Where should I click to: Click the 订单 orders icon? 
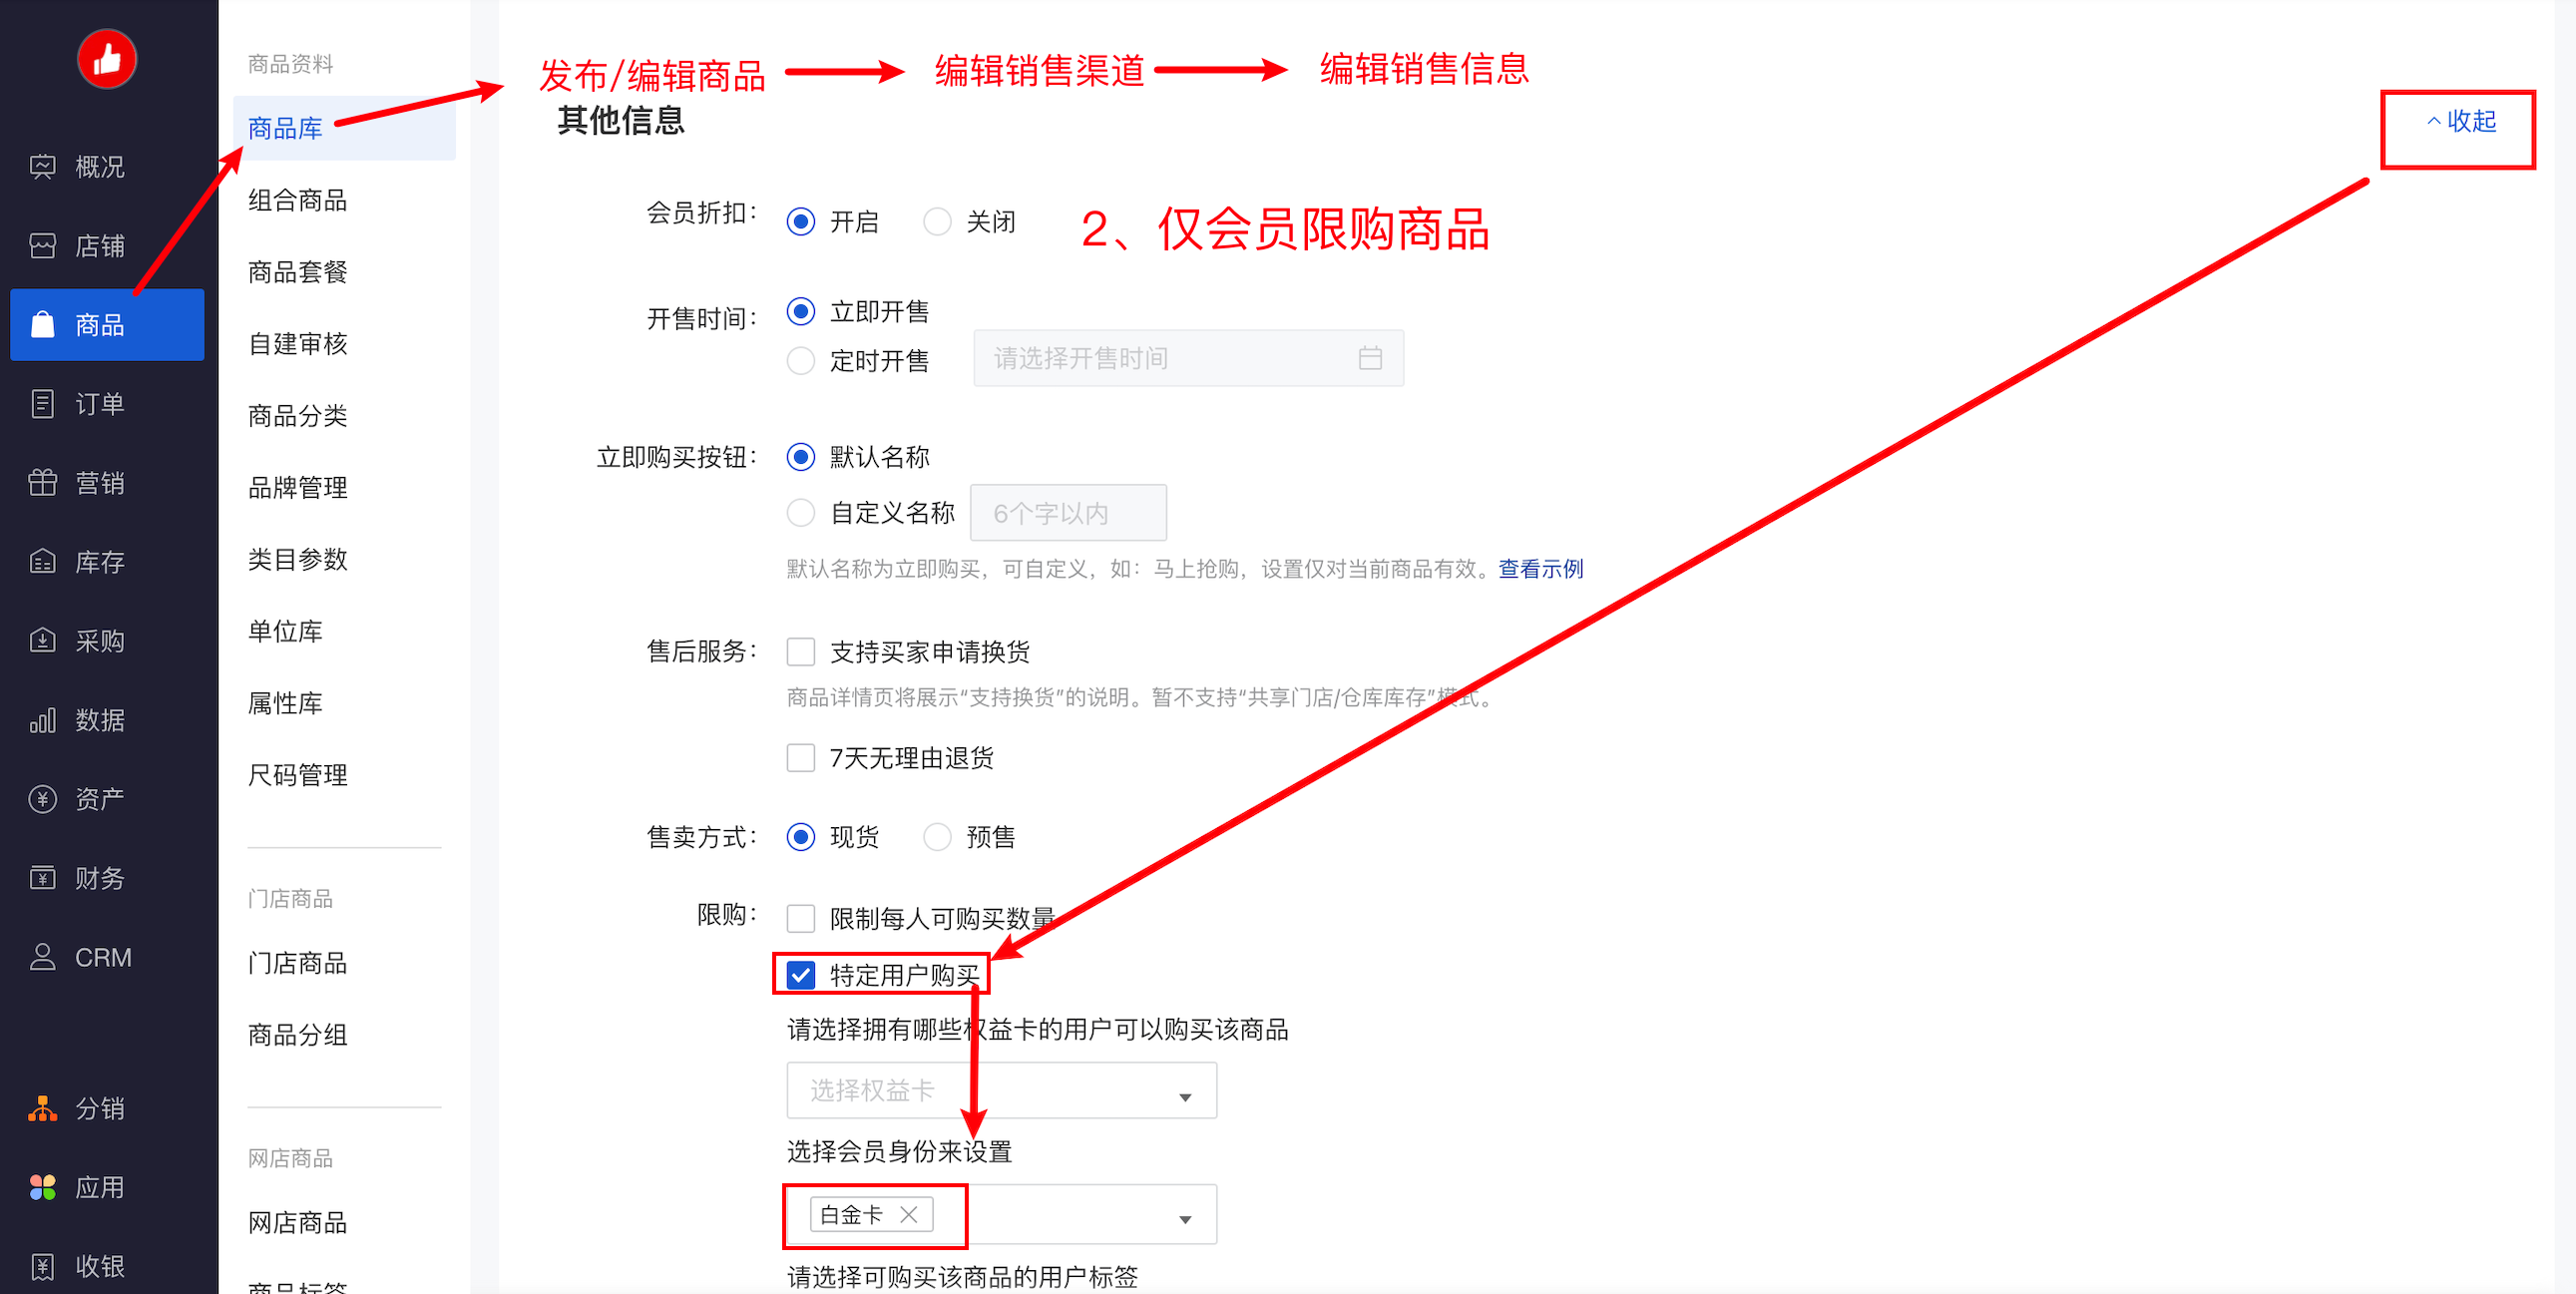click(42, 403)
